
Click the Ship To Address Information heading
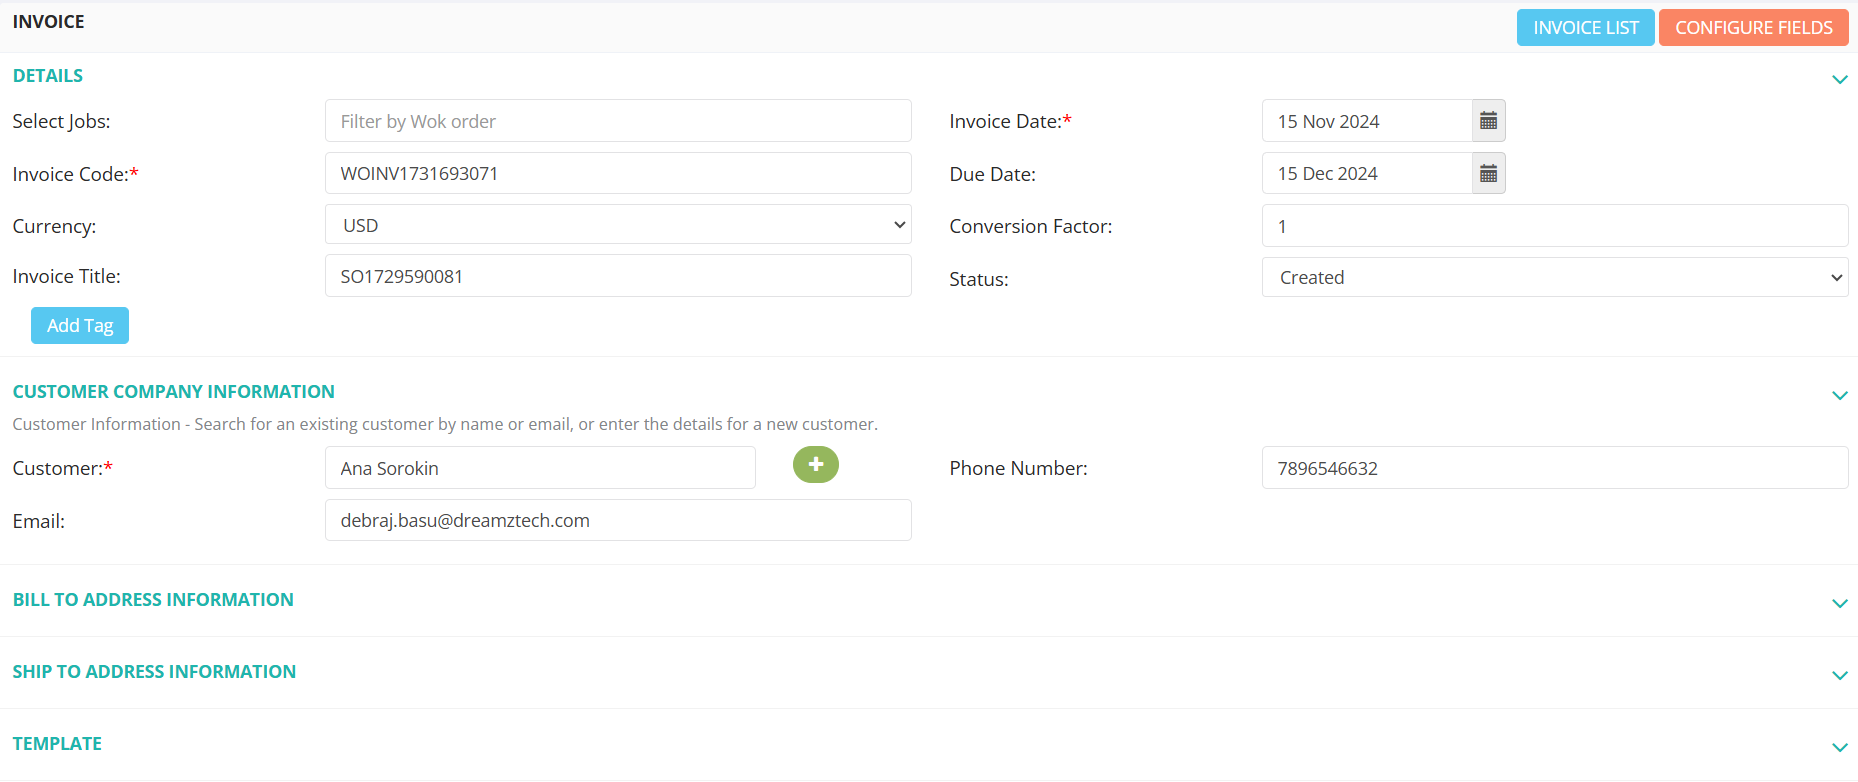pos(154,672)
